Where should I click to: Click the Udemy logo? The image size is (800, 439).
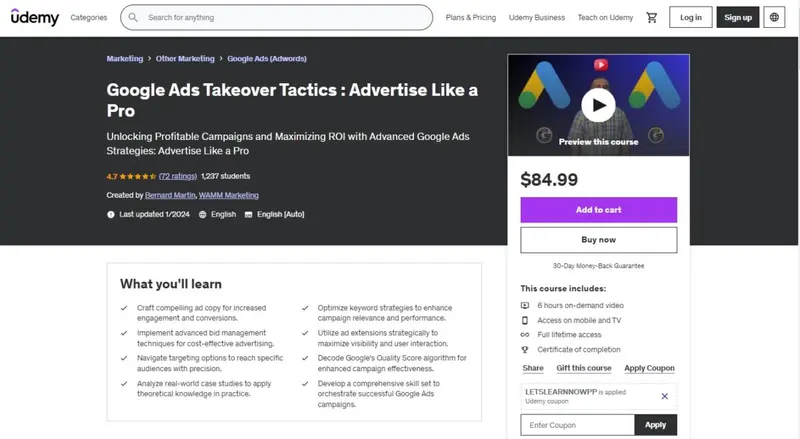click(35, 17)
